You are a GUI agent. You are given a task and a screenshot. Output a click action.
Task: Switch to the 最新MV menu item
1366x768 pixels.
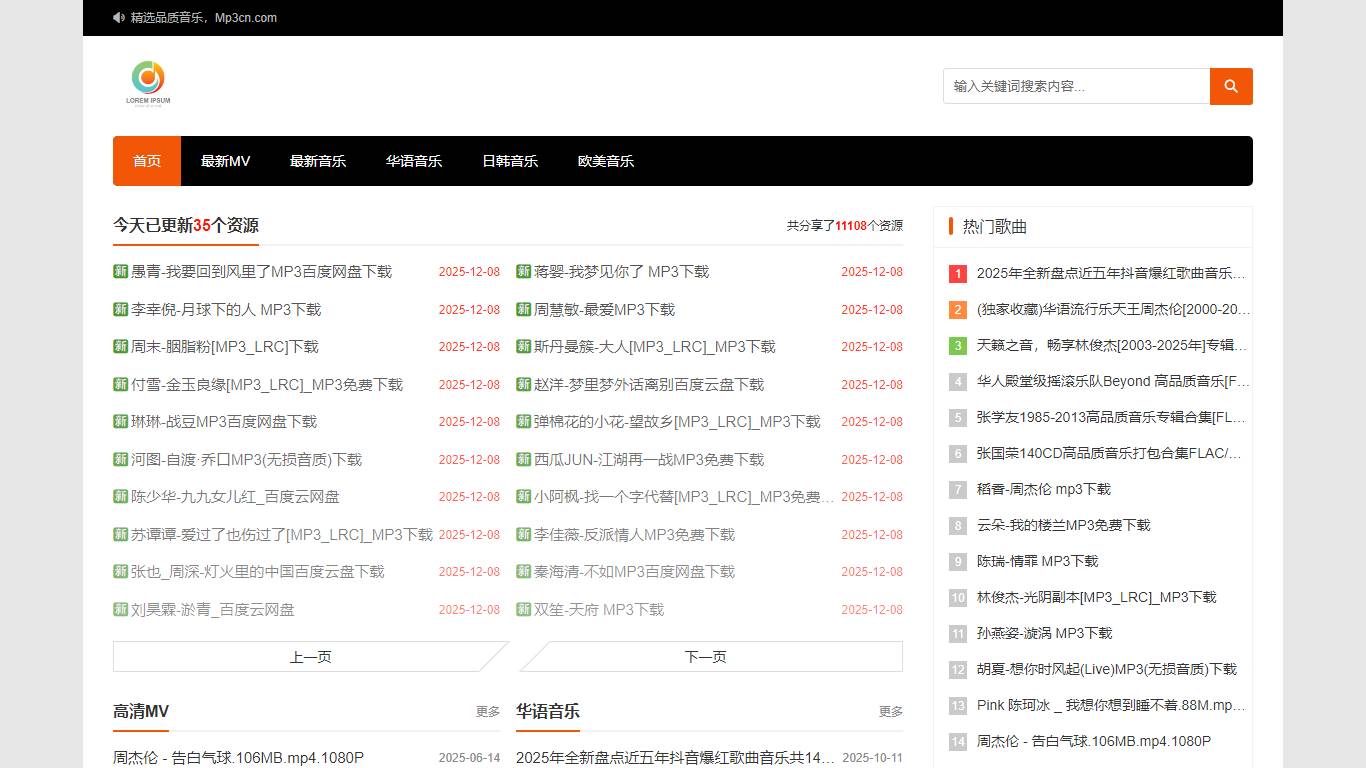(x=225, y=161)
